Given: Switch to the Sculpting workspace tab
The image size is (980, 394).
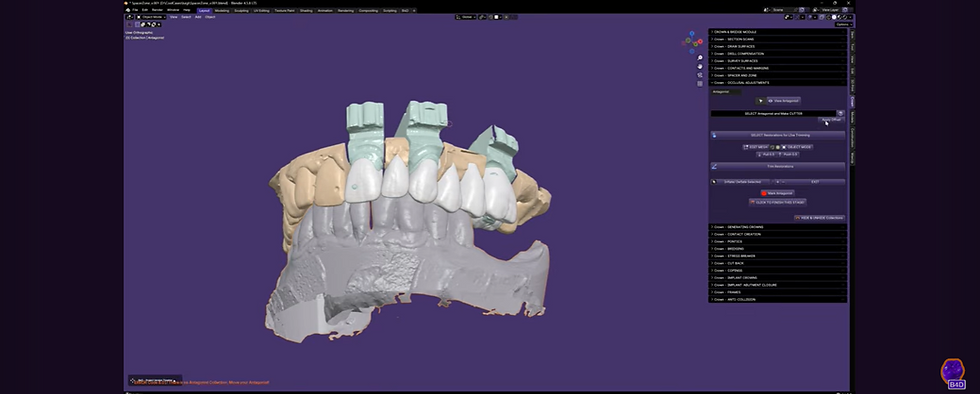Looking at the screenshot, I should (241, 10).
